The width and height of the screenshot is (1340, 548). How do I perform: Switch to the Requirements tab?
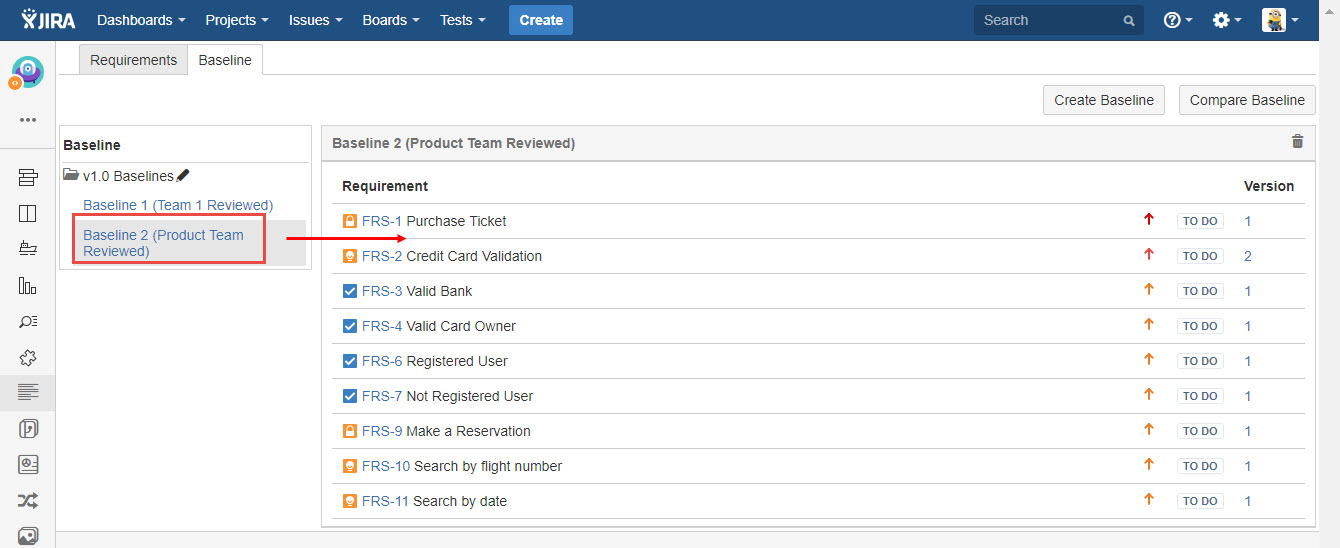point(133,60)
